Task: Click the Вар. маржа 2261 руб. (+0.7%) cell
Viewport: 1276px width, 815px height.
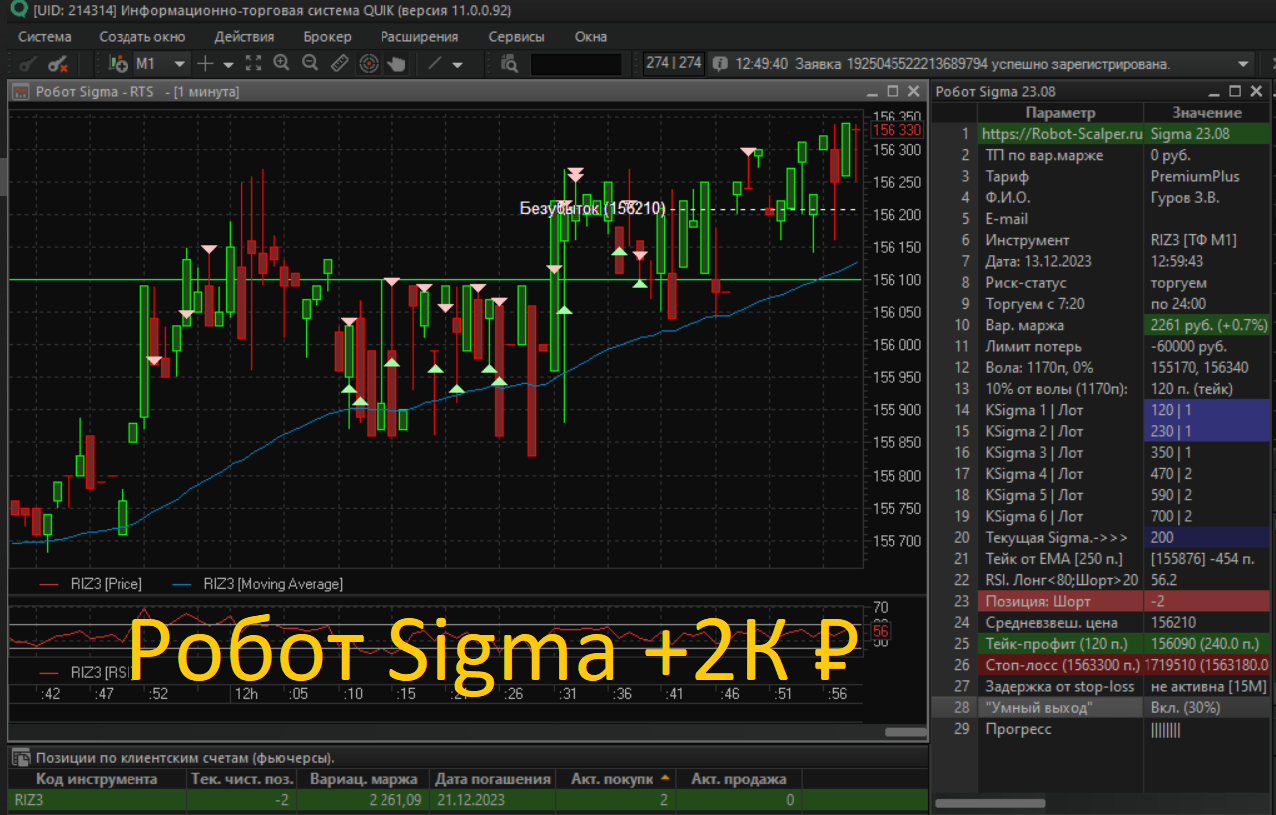Action: click(x=1207, y=325)
